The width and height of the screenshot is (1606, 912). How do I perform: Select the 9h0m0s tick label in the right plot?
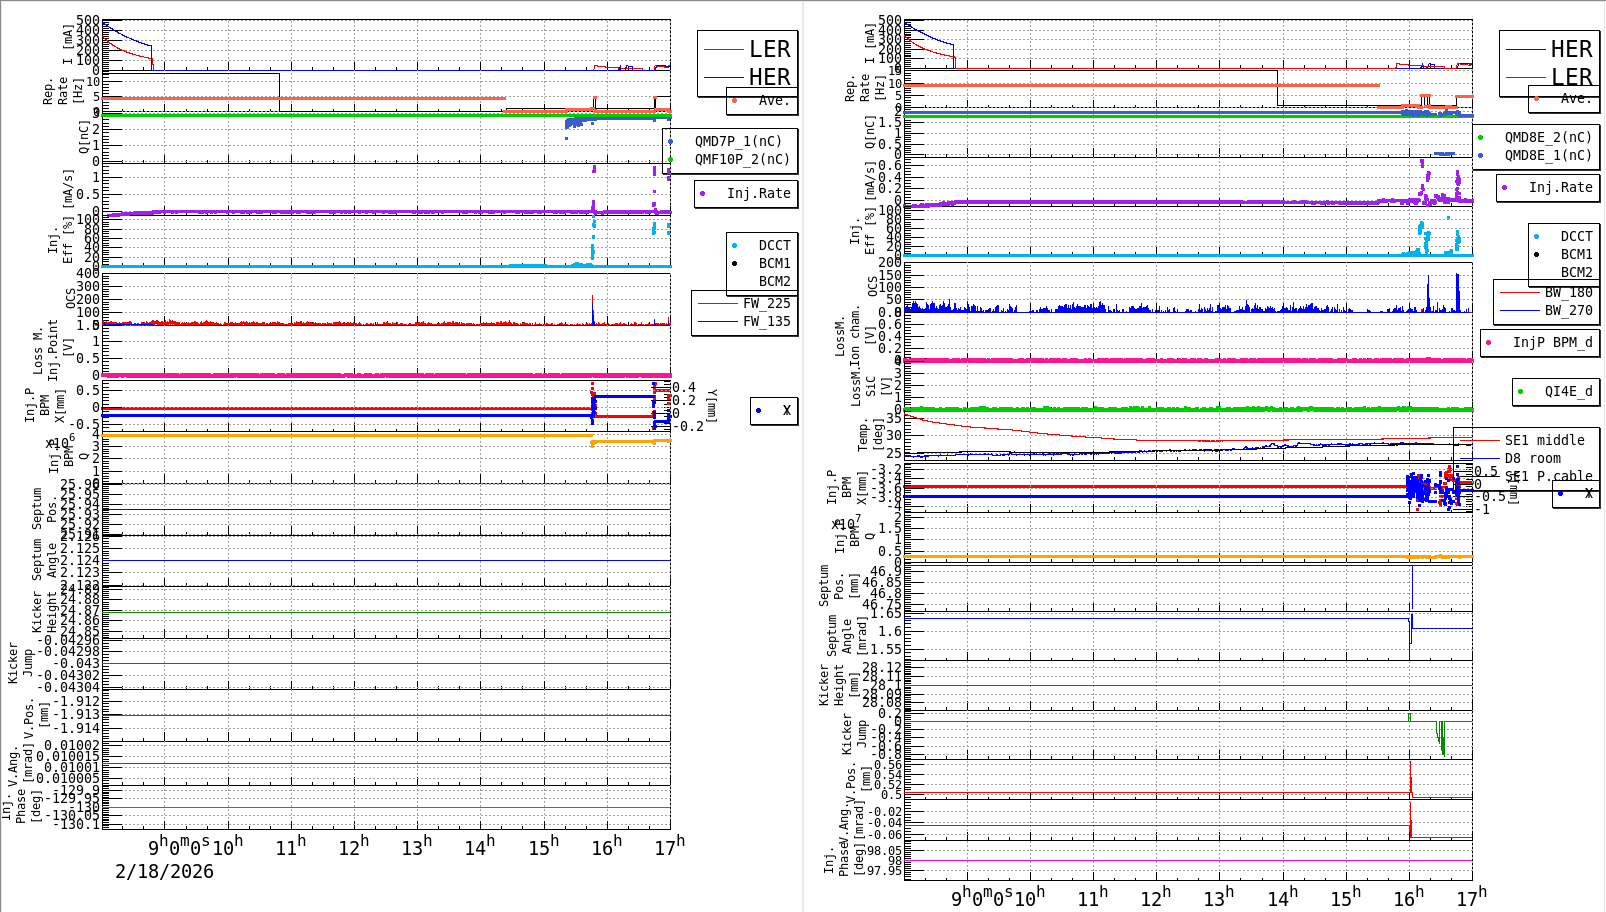(982, 898)
